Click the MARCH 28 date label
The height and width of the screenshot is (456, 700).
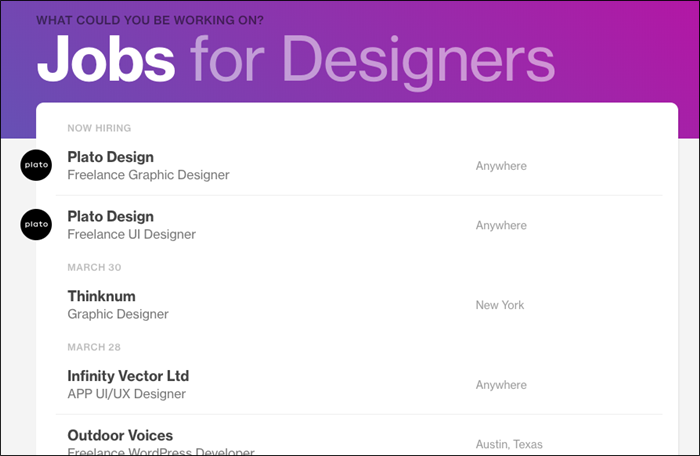point(94,347)
